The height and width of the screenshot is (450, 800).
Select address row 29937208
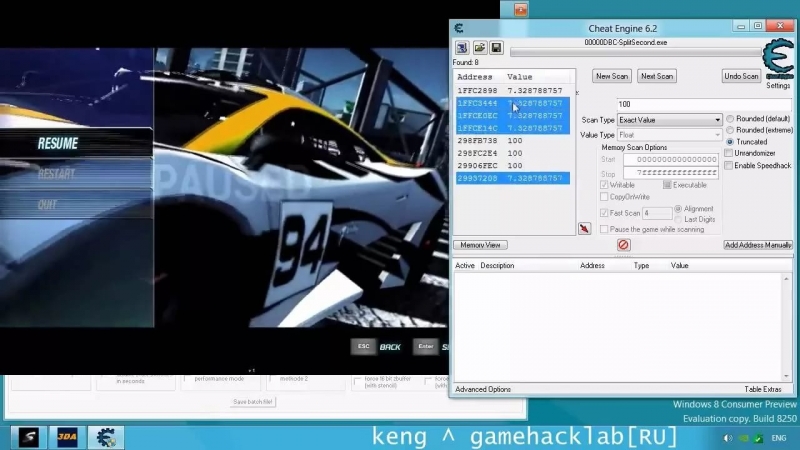click(x=513, y=178)
